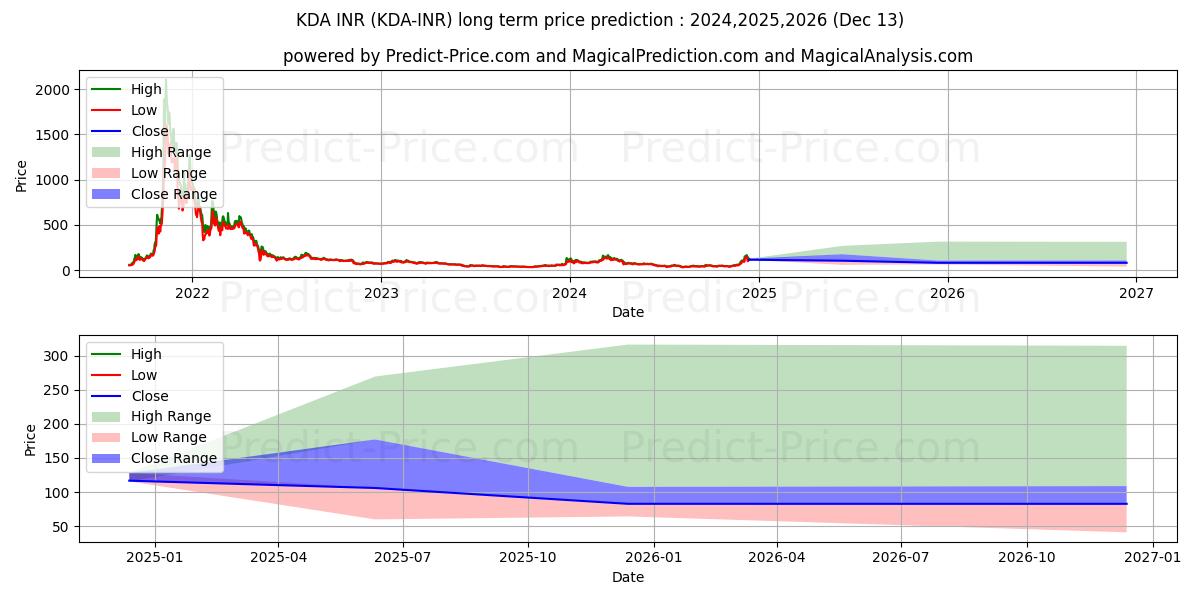Click the red Low Range swatch in lower legend

[x=106, y=437]
